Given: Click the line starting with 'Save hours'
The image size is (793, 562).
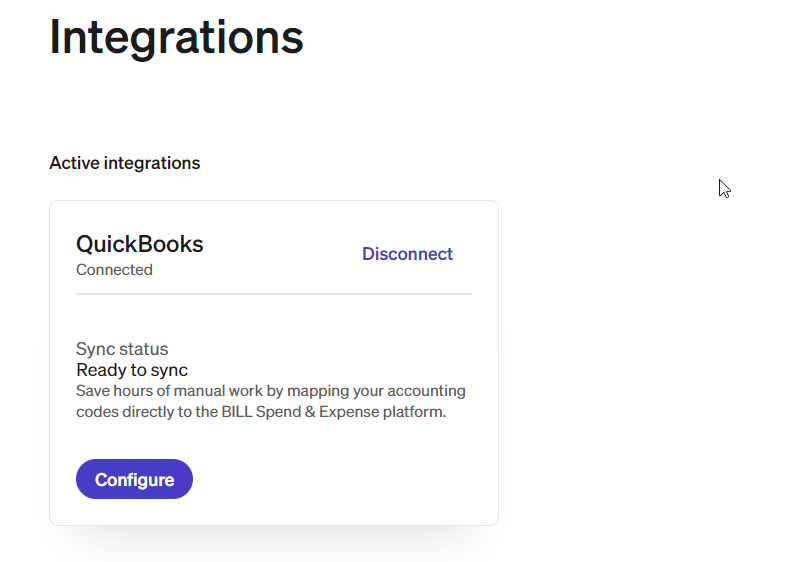Looking at the screenshot, I should coord(270,391).
